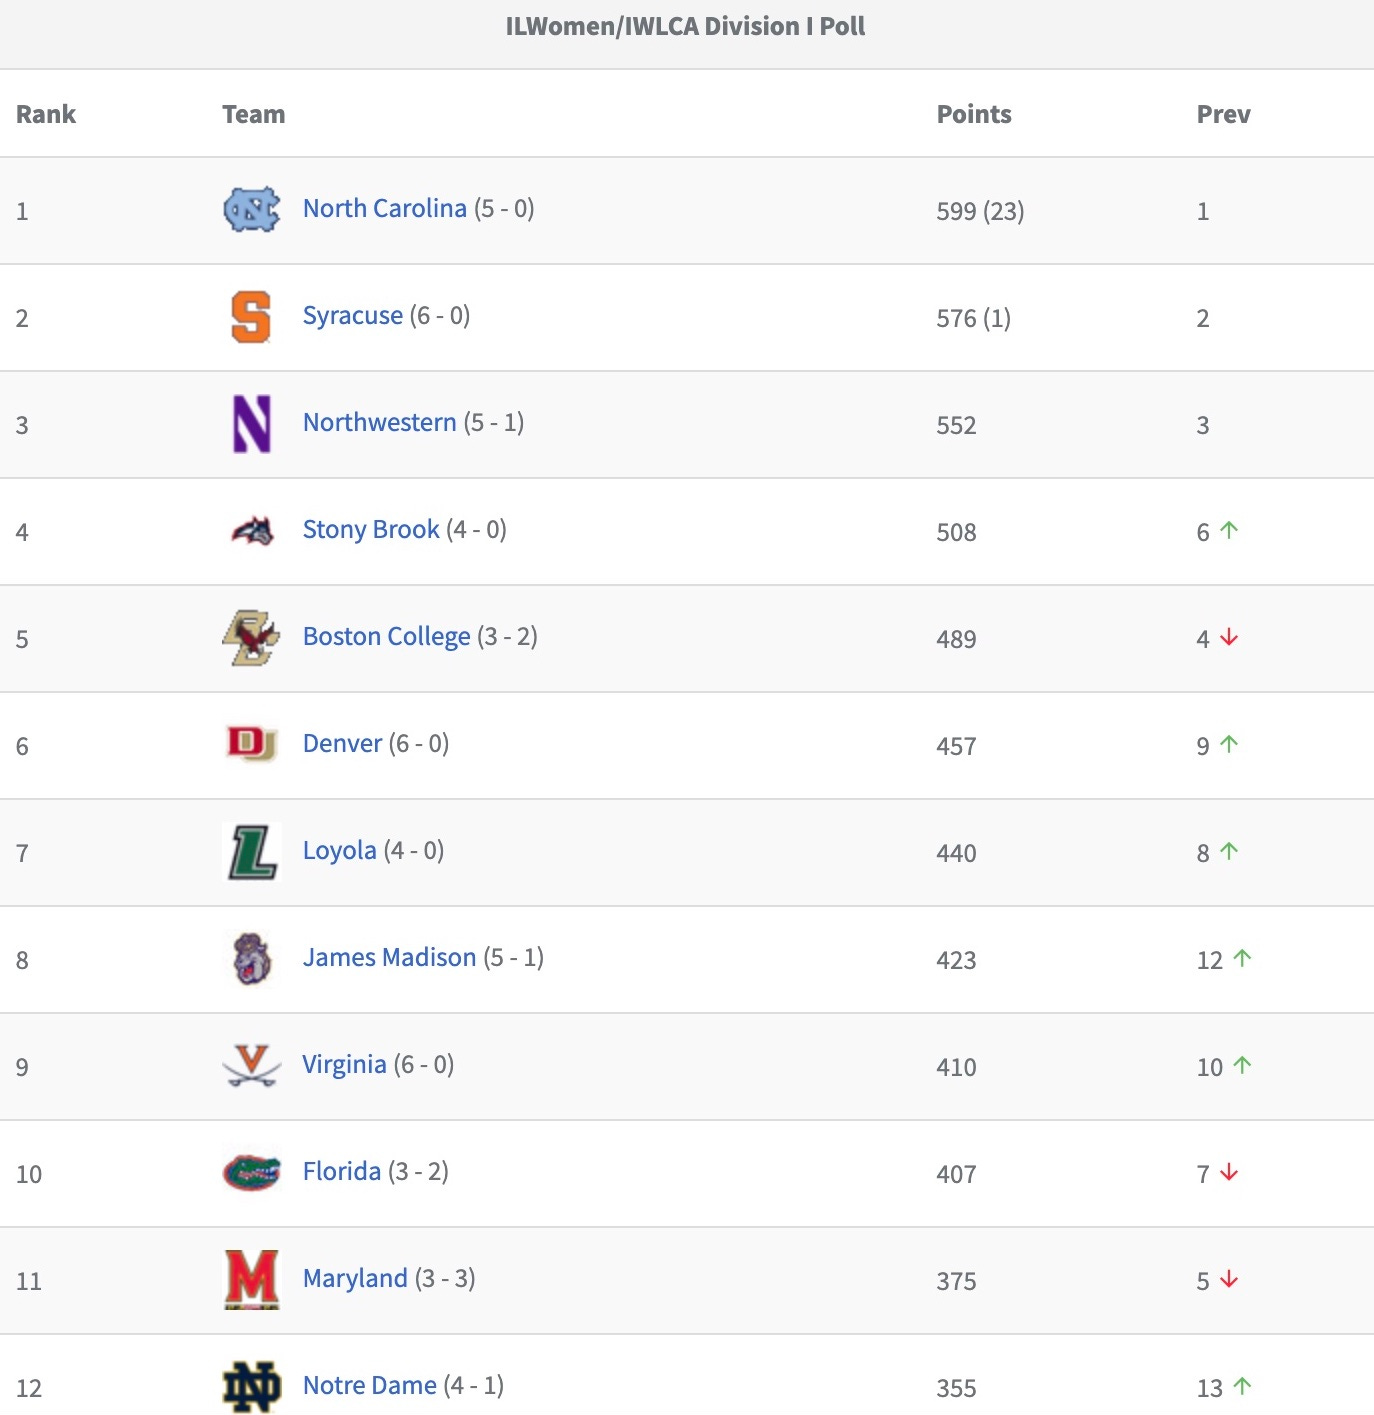Screen dimensions: 1374x1415
Task: Click the green up arrow beside Denver
Action: tap(1229, 744)
